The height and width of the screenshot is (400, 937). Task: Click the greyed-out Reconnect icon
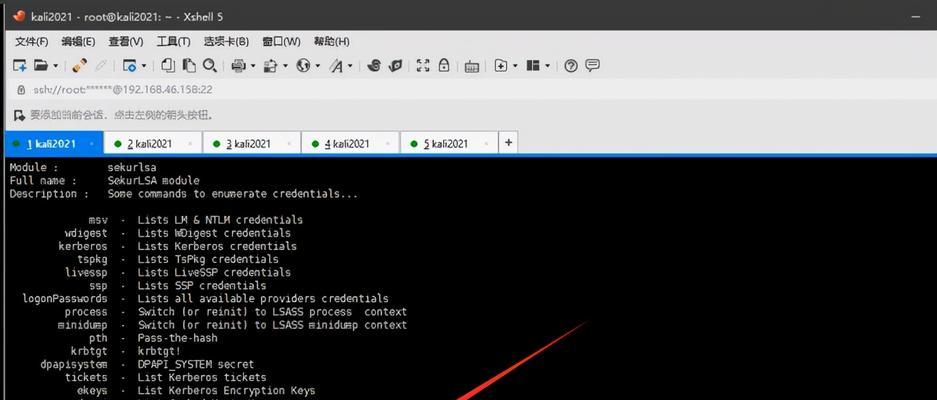(x=102, y=66)
